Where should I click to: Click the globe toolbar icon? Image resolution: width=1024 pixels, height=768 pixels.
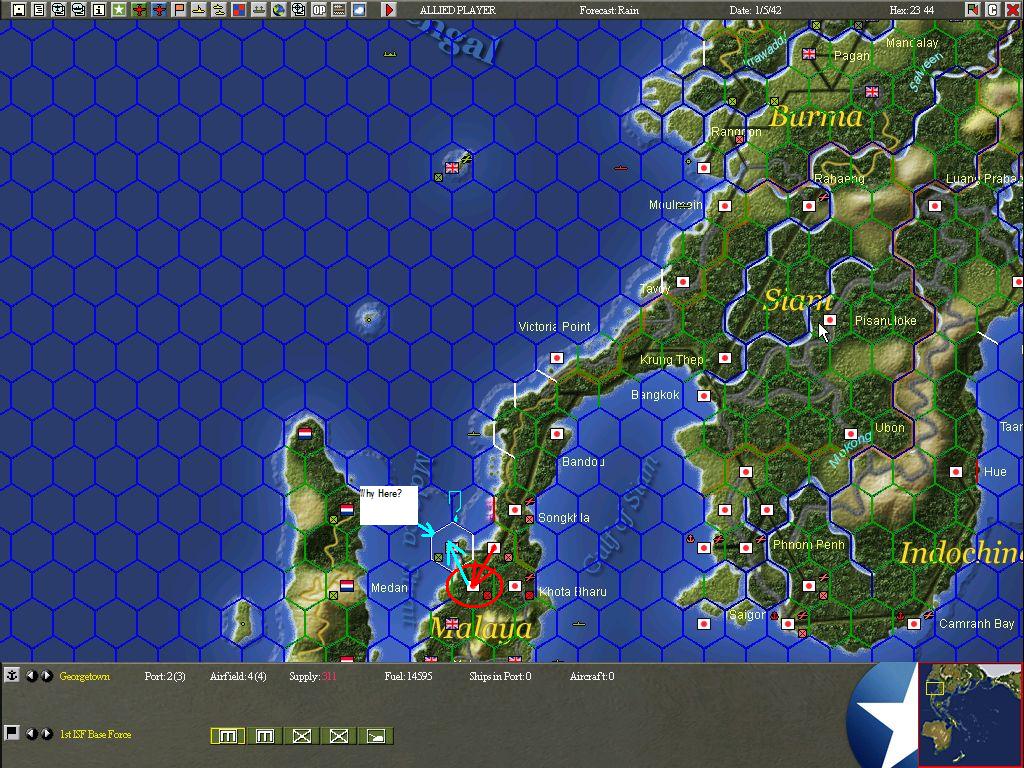click(278, 10)
